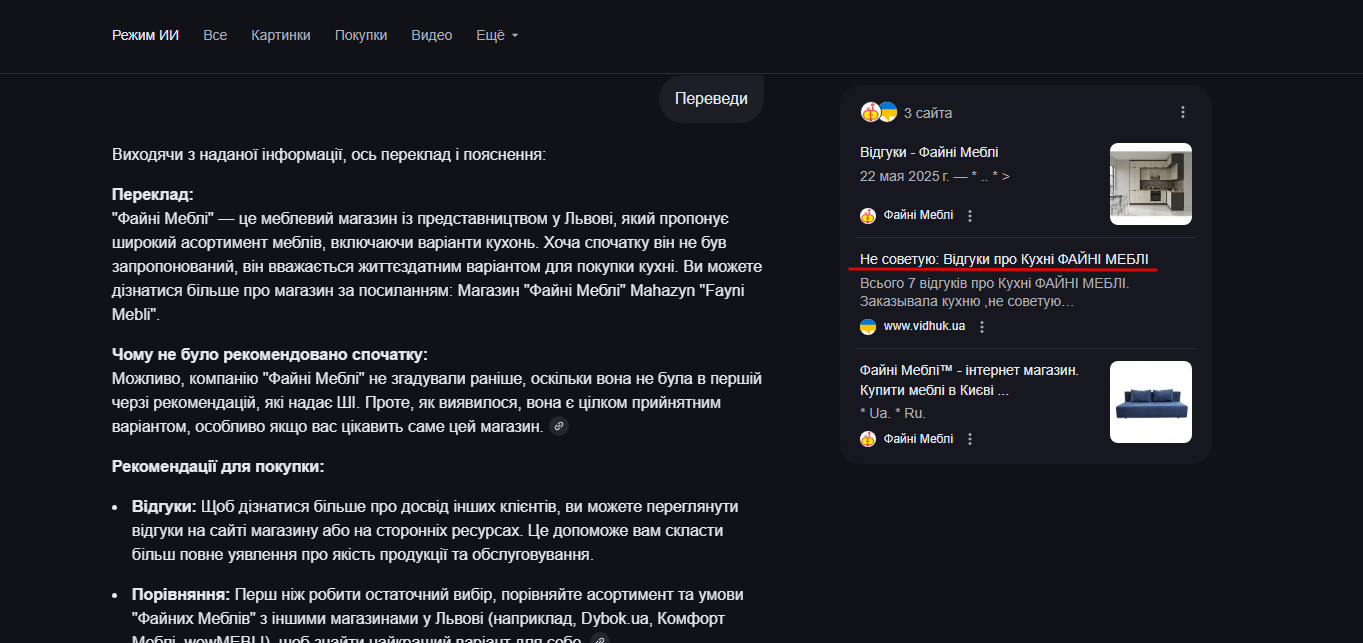The image size is (1363, 643).
Task: Click Виходячи з наданої інформації intro line
Action: point(329,155)
